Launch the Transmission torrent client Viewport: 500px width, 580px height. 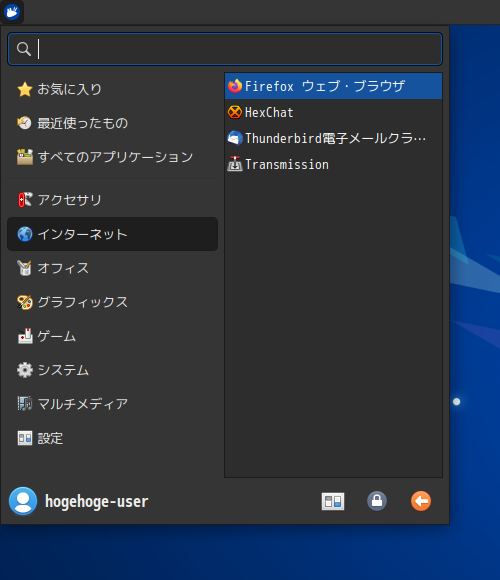[333, 164]
